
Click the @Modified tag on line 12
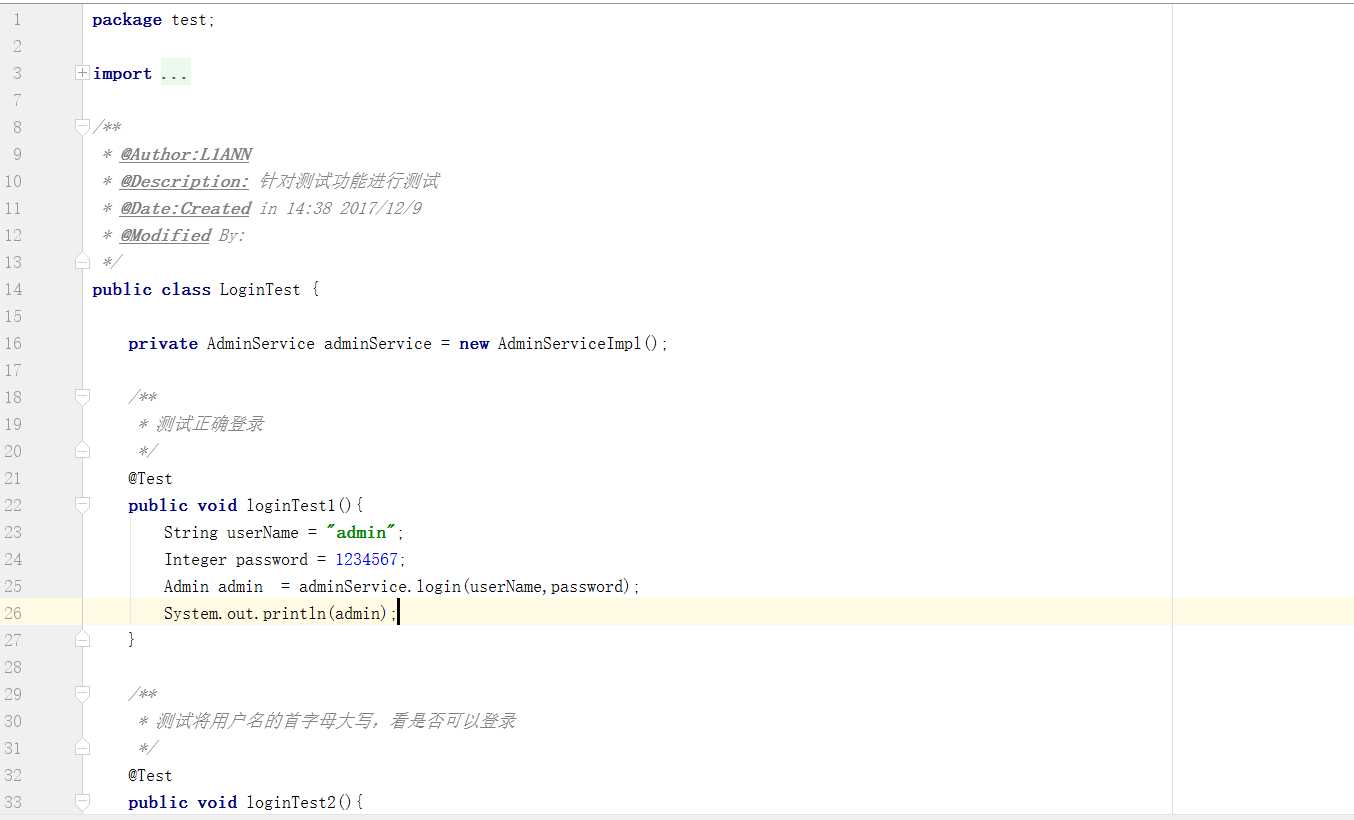[166, 235]
